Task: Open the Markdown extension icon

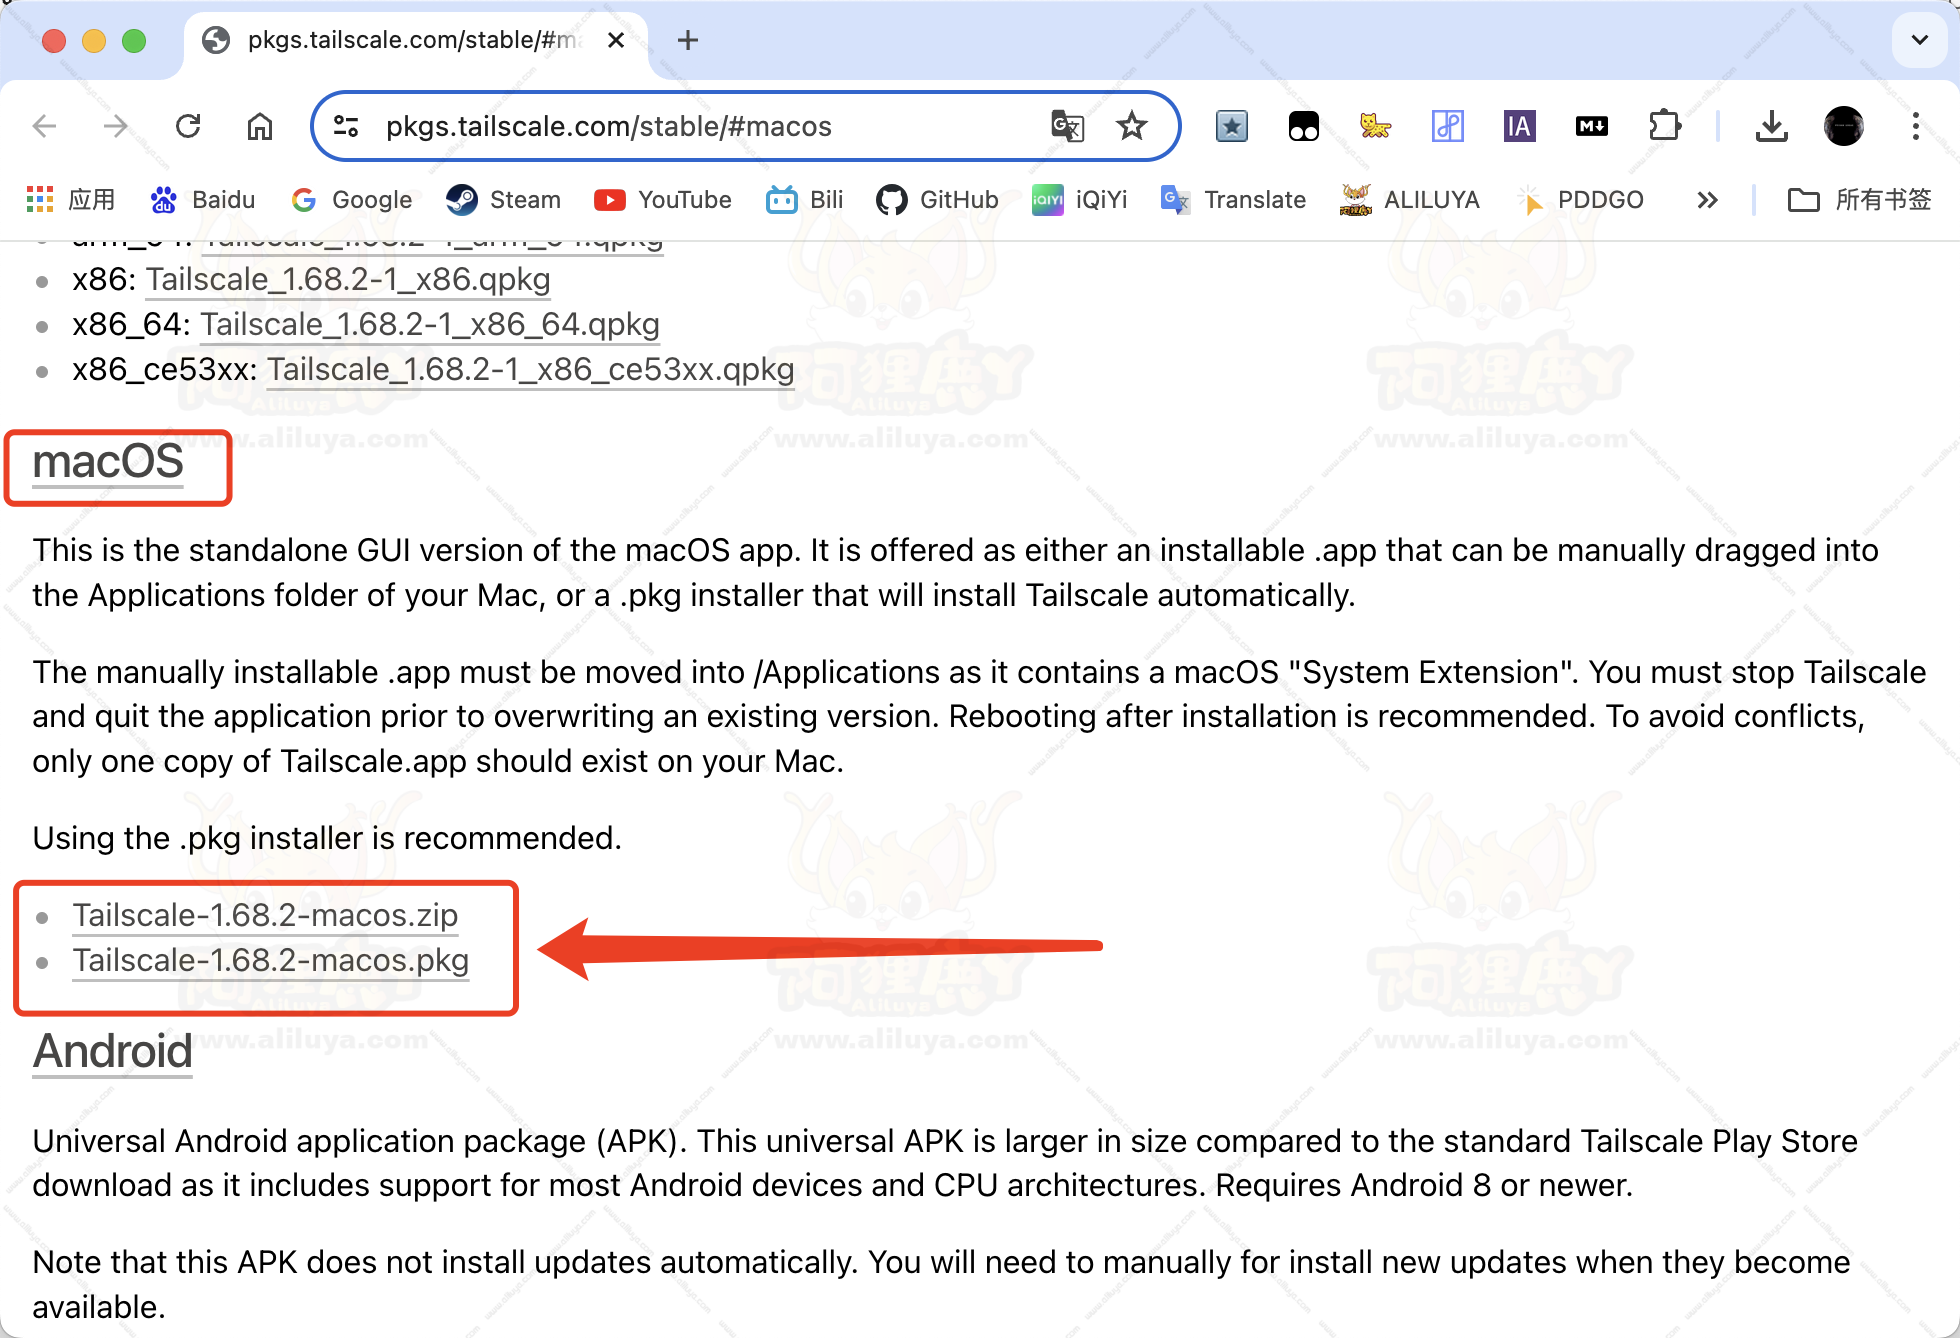Action: (1592, 126)
